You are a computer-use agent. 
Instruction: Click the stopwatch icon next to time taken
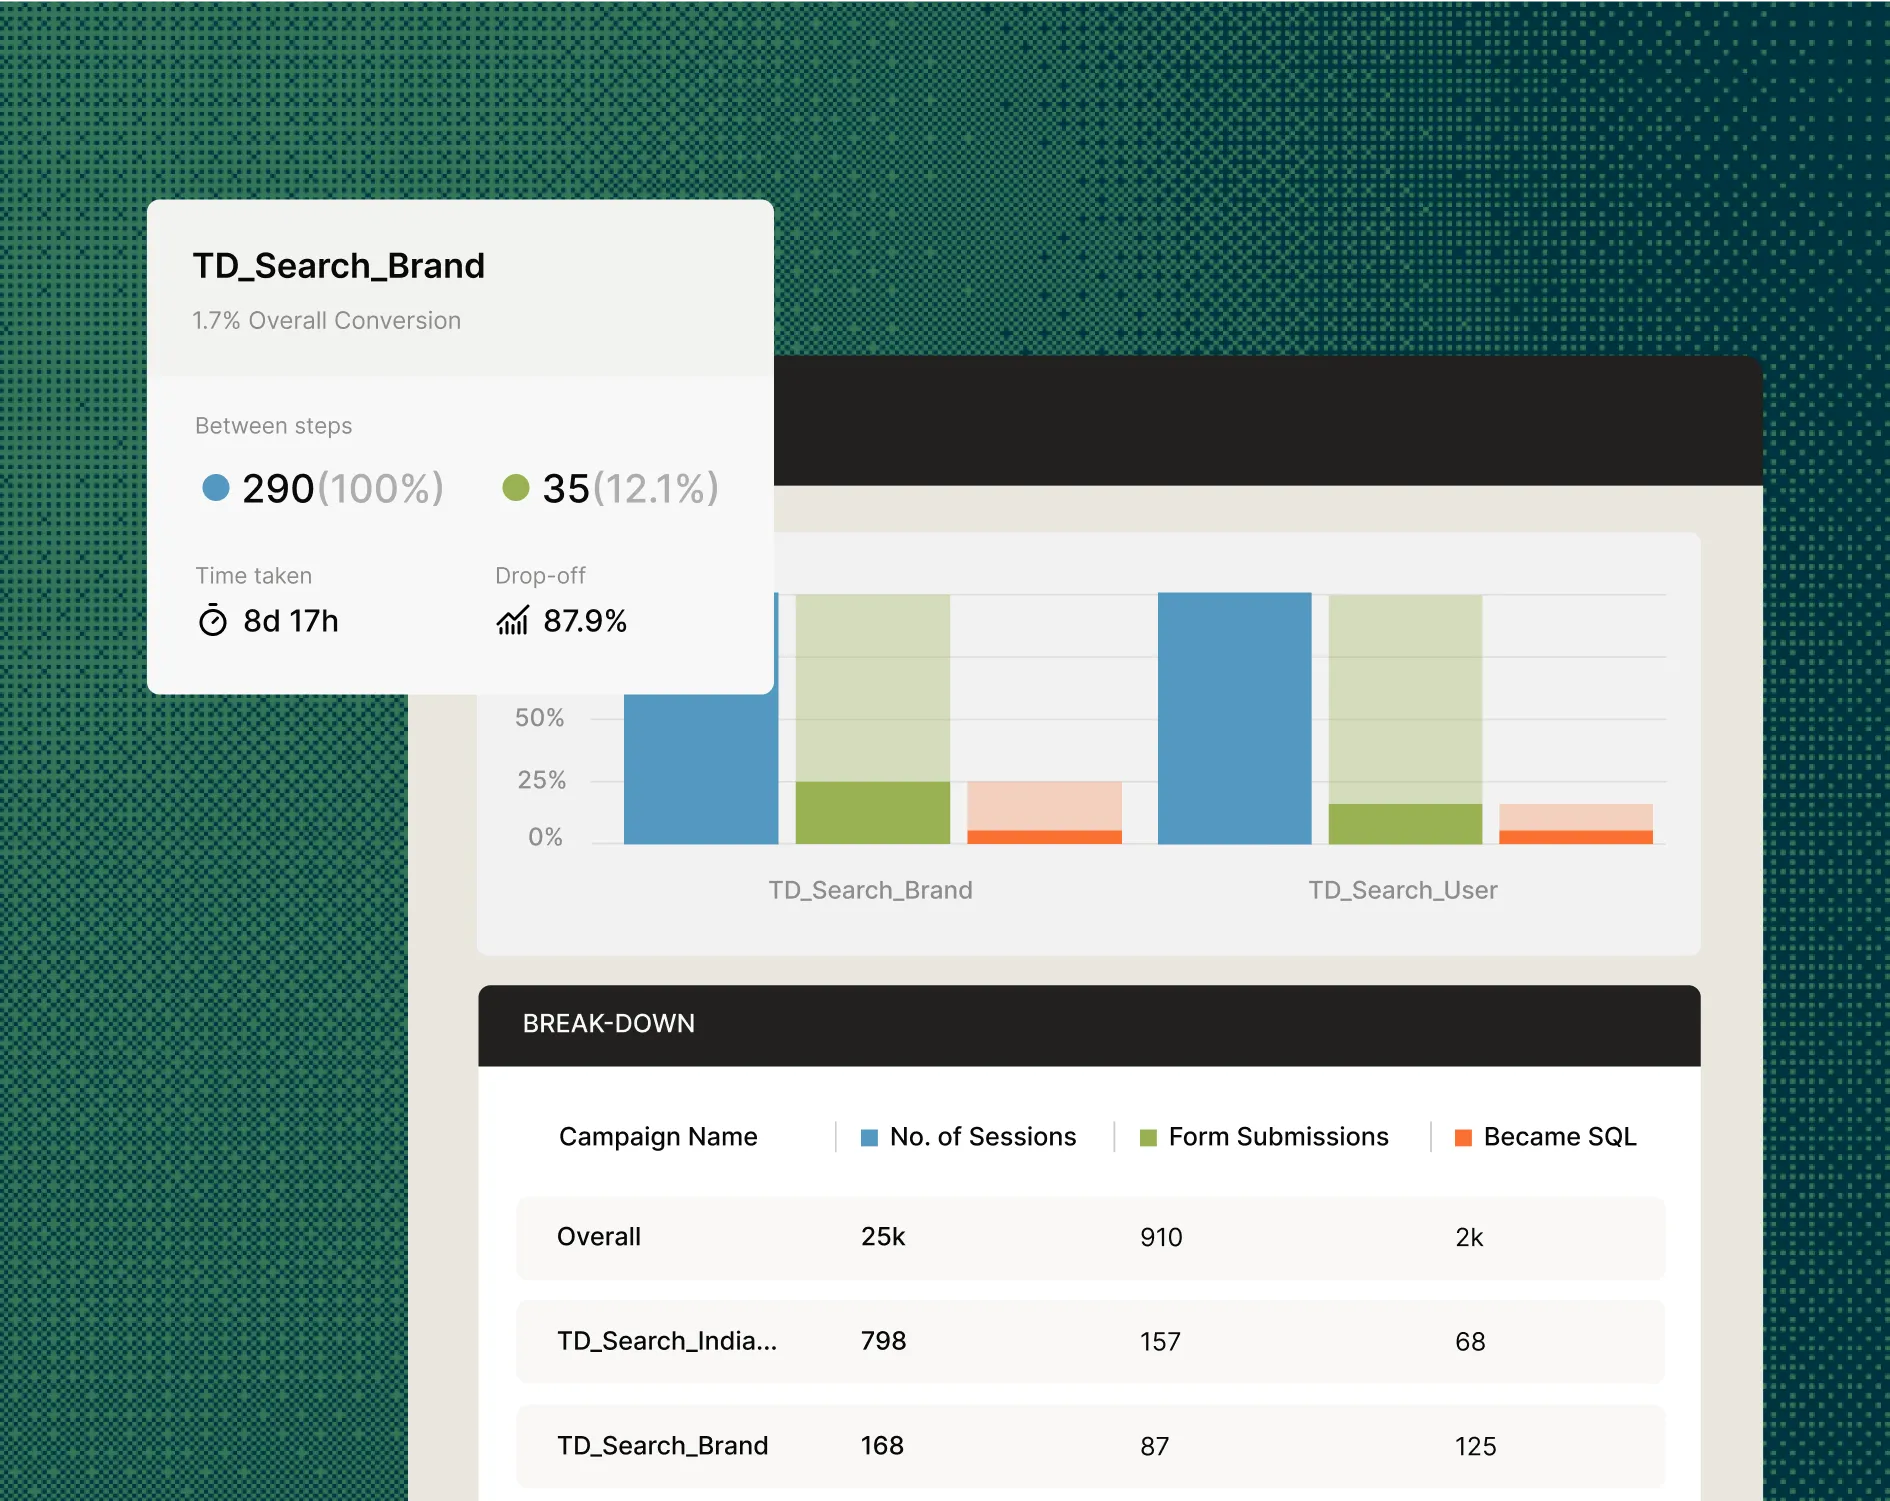(212, 621)
